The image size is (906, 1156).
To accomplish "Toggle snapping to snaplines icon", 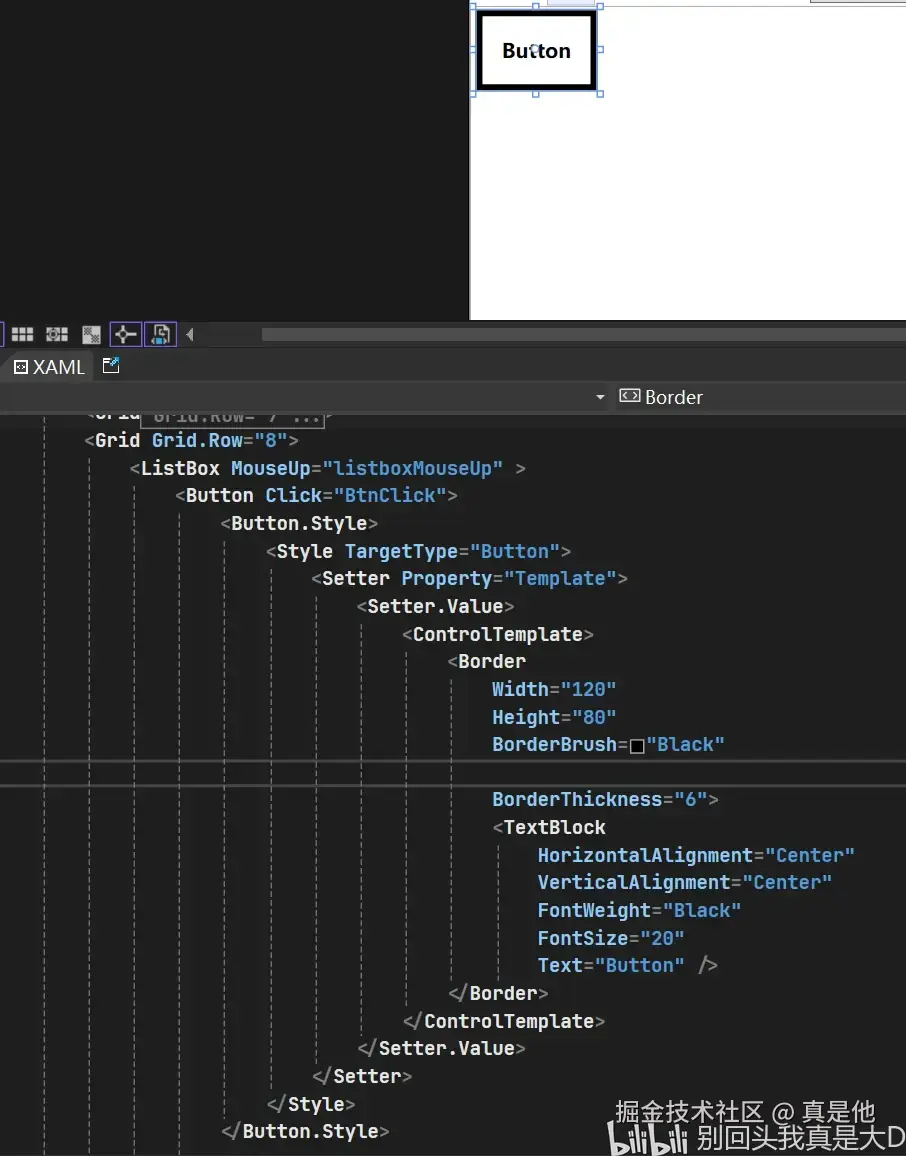I will [125, 335].
